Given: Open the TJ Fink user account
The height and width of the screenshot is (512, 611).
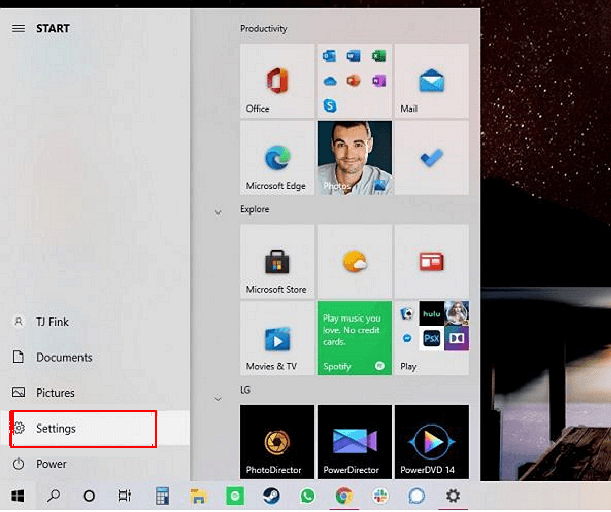Looking at the screenshot, I should (54, 322).
